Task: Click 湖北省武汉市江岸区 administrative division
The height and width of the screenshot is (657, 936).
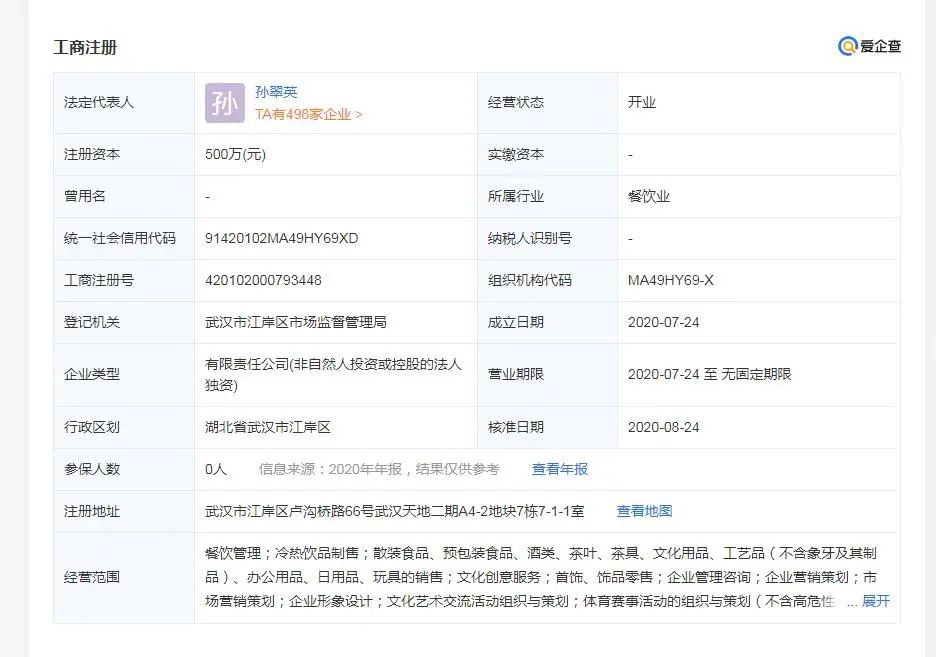Action: 267,427
